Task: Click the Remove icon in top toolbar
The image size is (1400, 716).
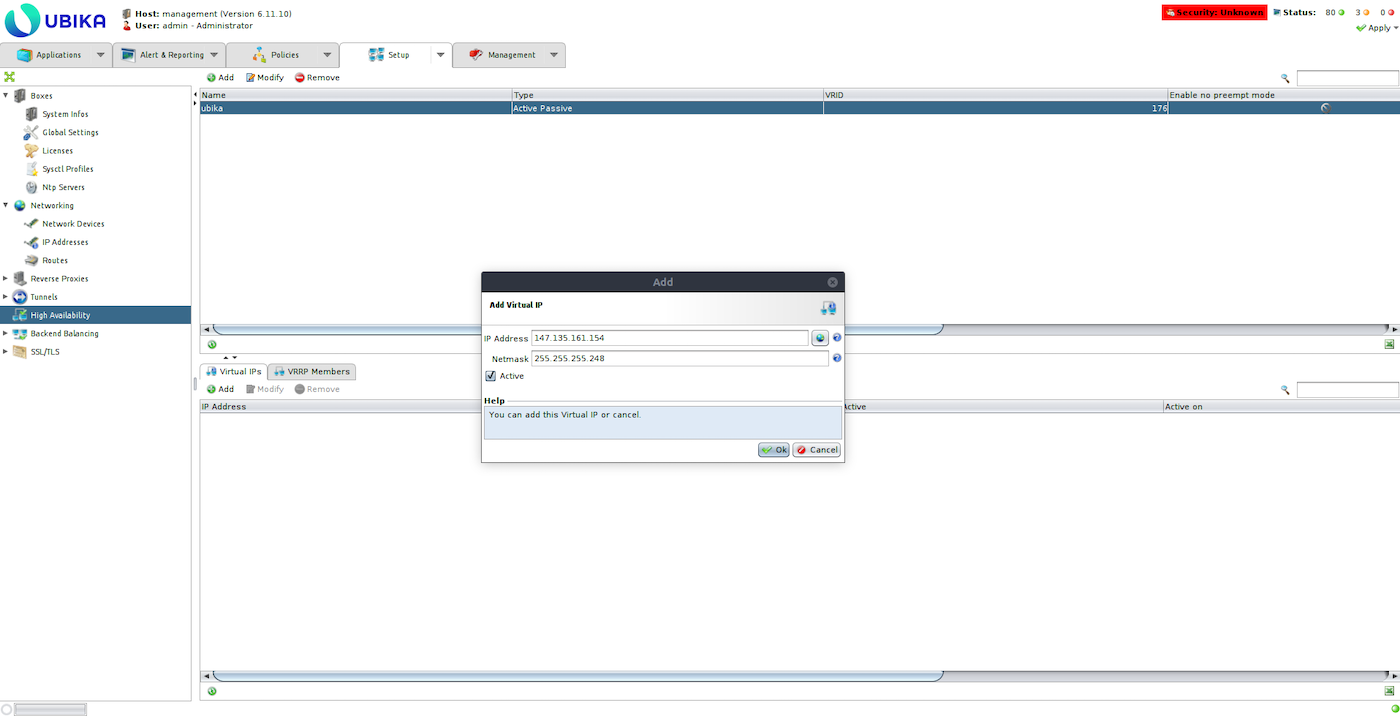Action: point(300,78)
